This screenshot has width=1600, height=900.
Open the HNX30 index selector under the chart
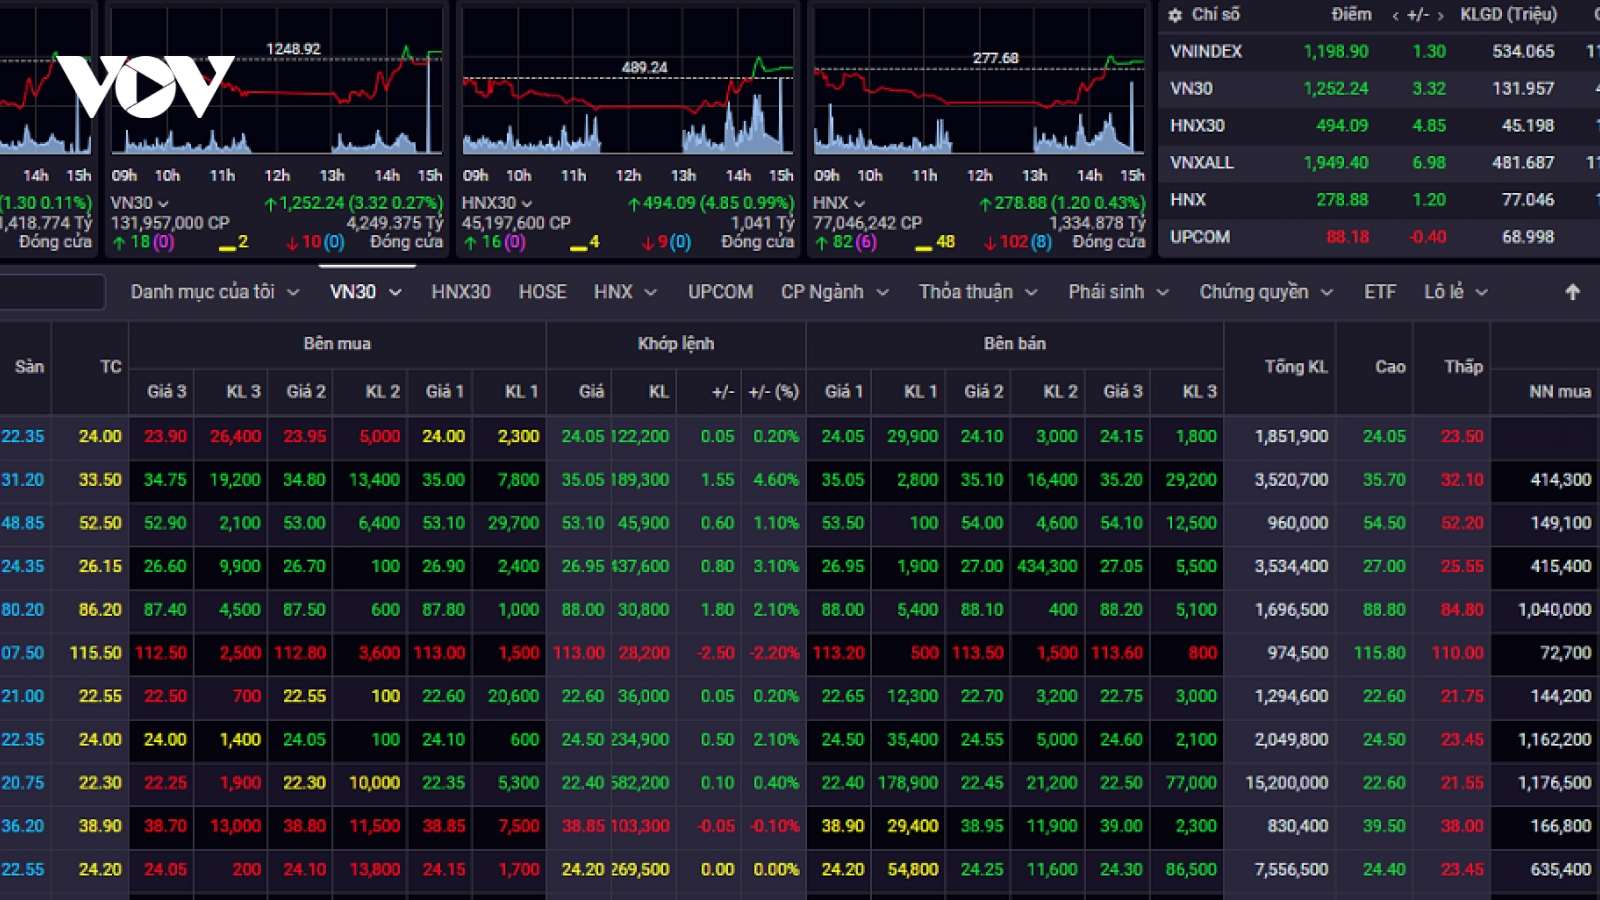tap(497, 203)
